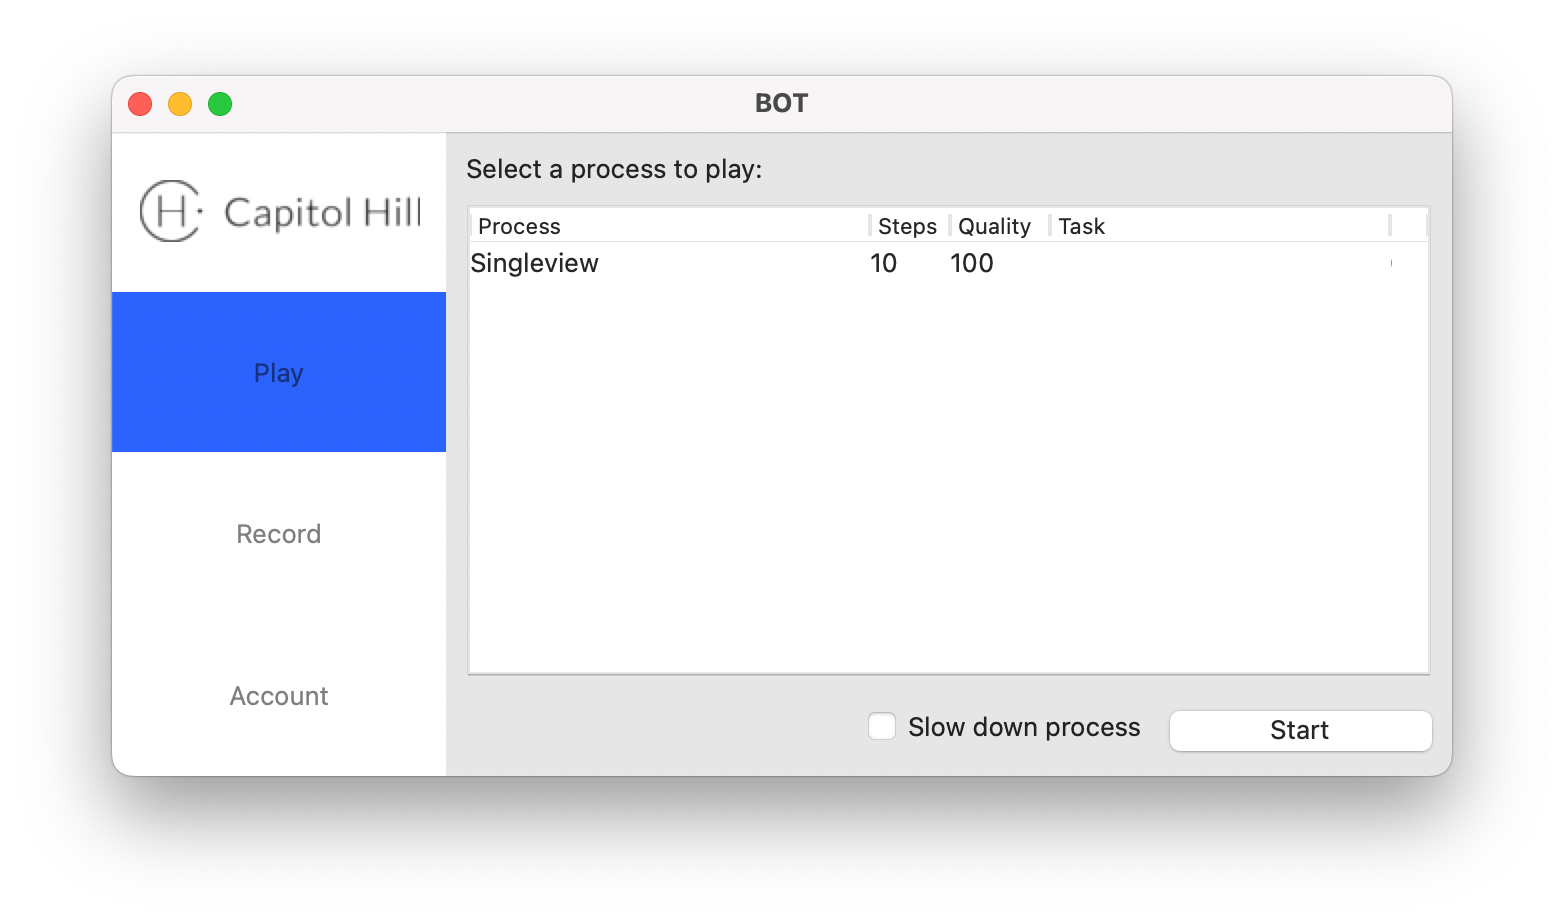Click the quality value 100 for Singleview

click(x=972, y=263)
